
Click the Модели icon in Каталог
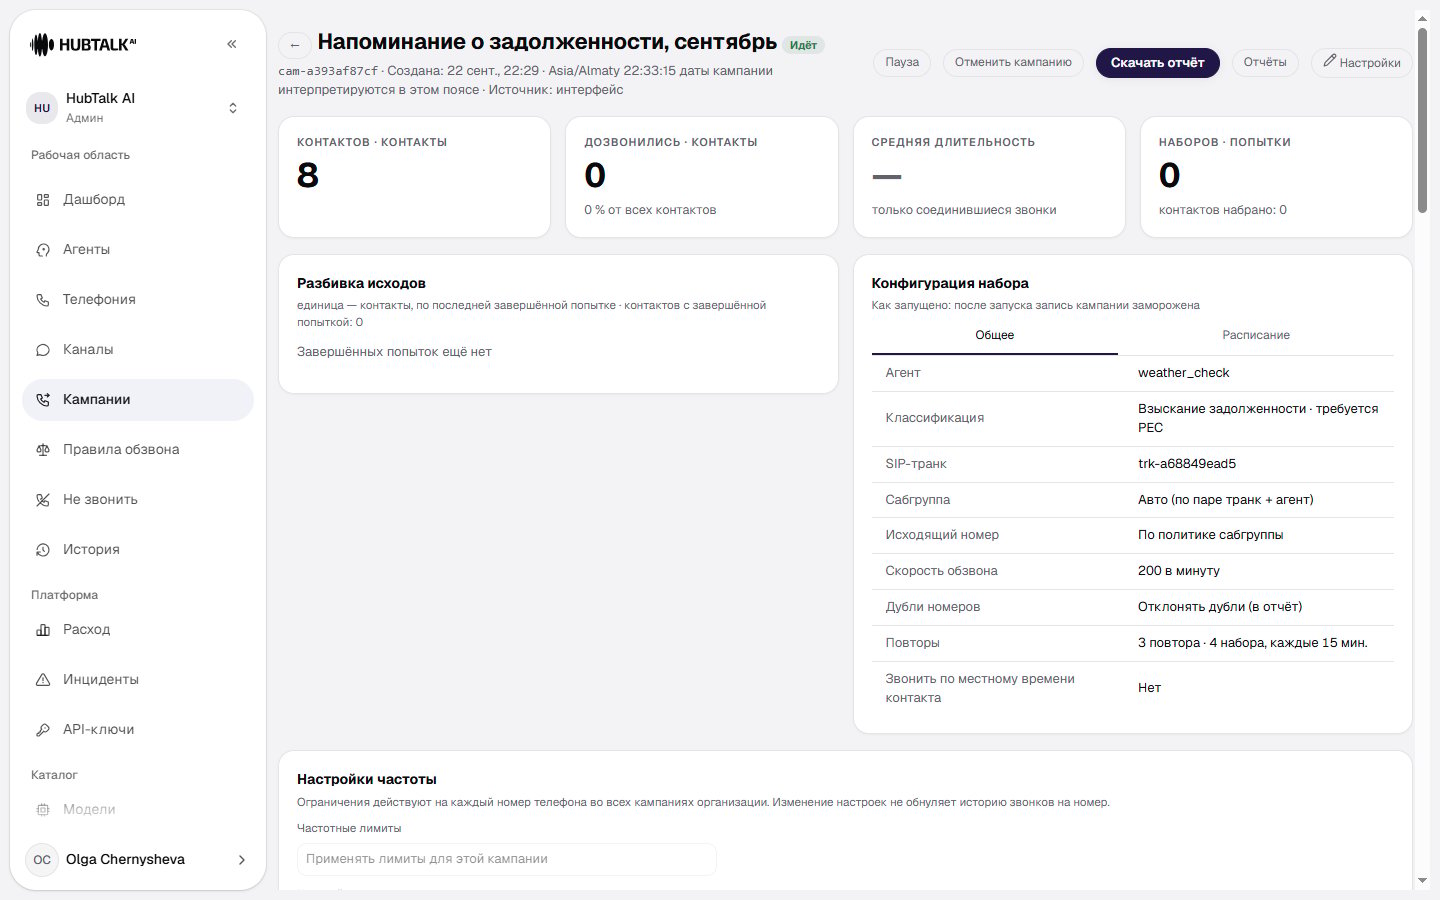(x=43, y=810)
